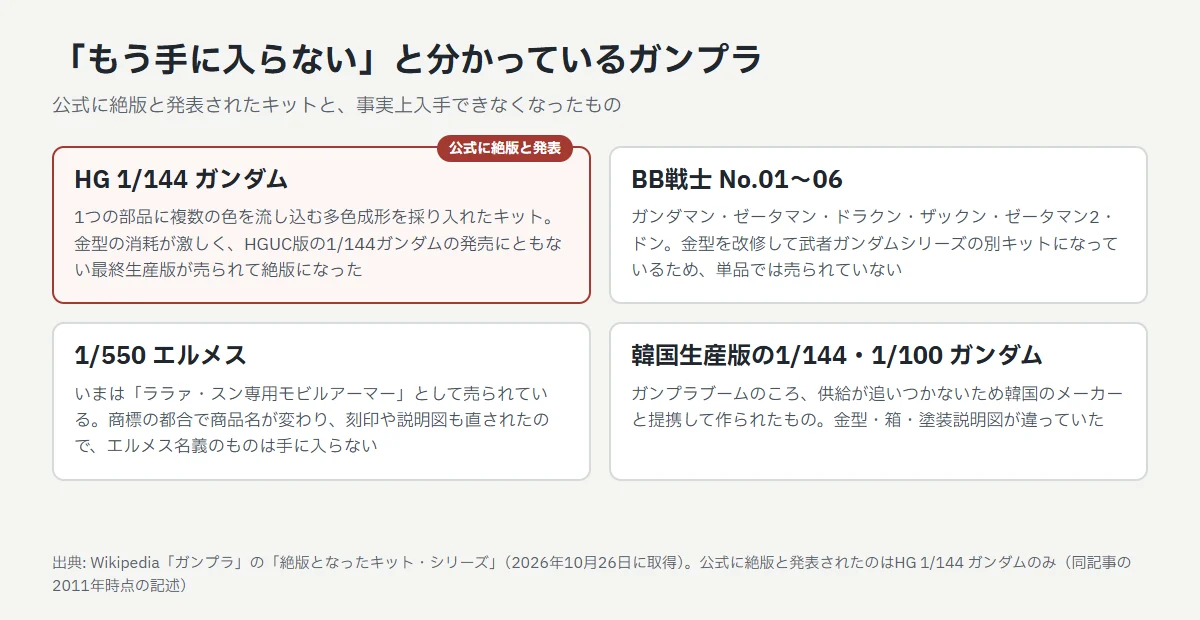1200x620 pixels.
Task: Click the phrase エルメス名義のものは手に入らない
Action: pyautogui.click(x=242, y=446)
